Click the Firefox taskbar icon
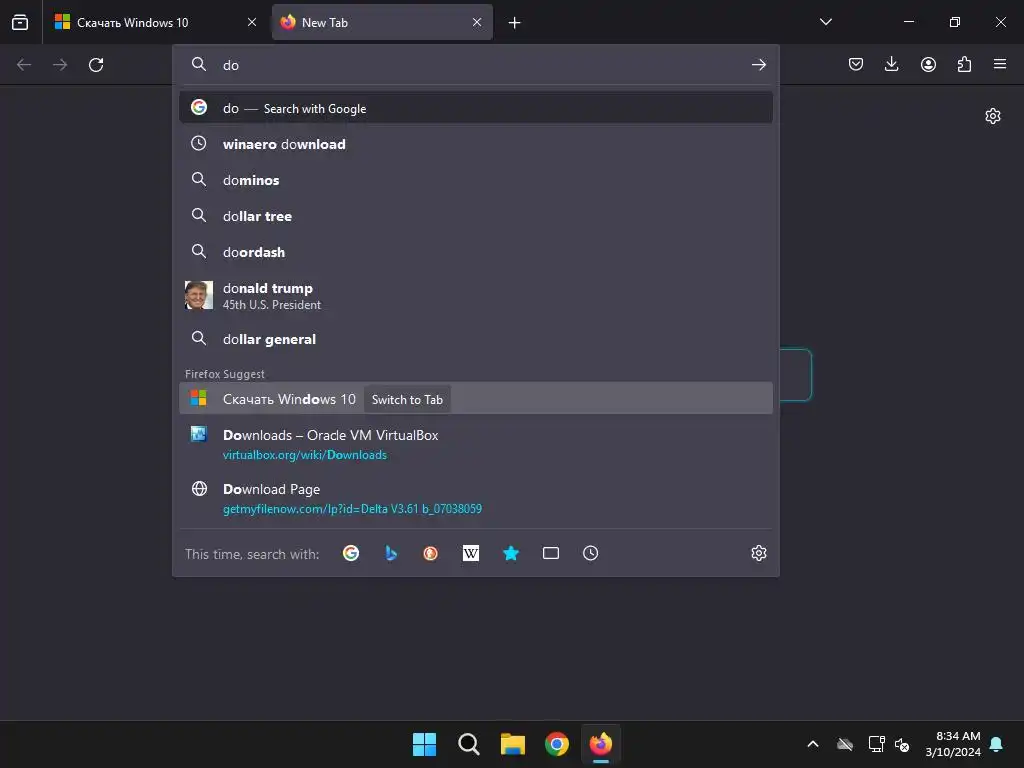The image size is (1024, 768). point(601,744)
